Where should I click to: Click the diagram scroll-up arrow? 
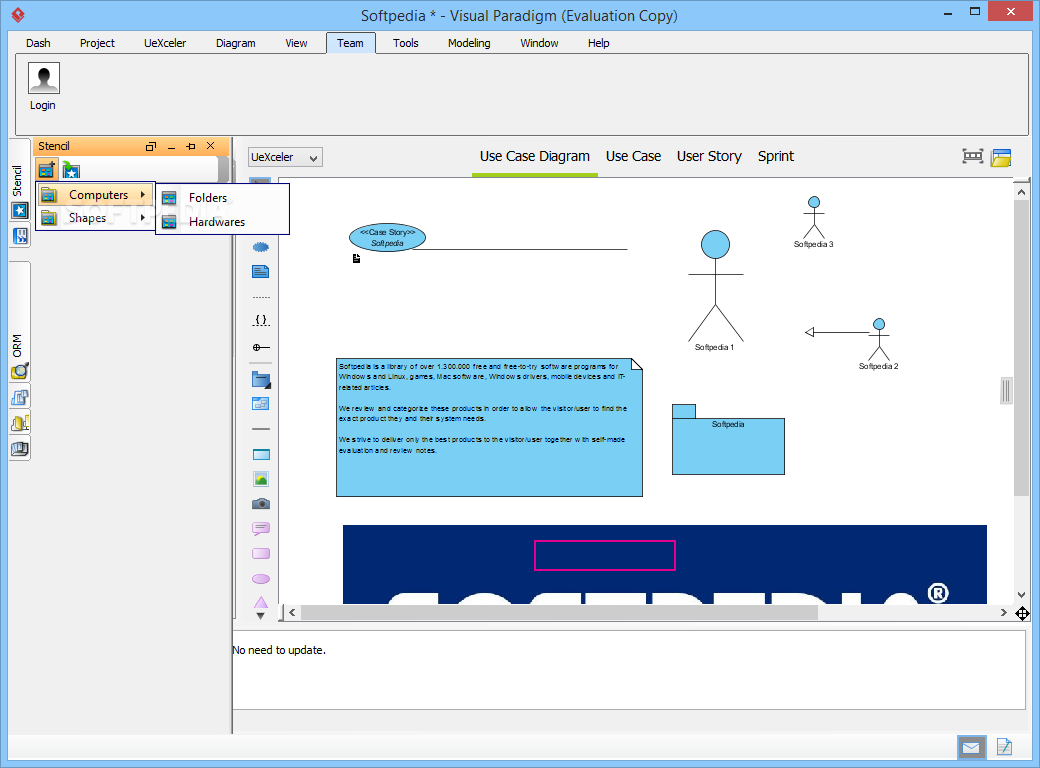point(1021,192)
